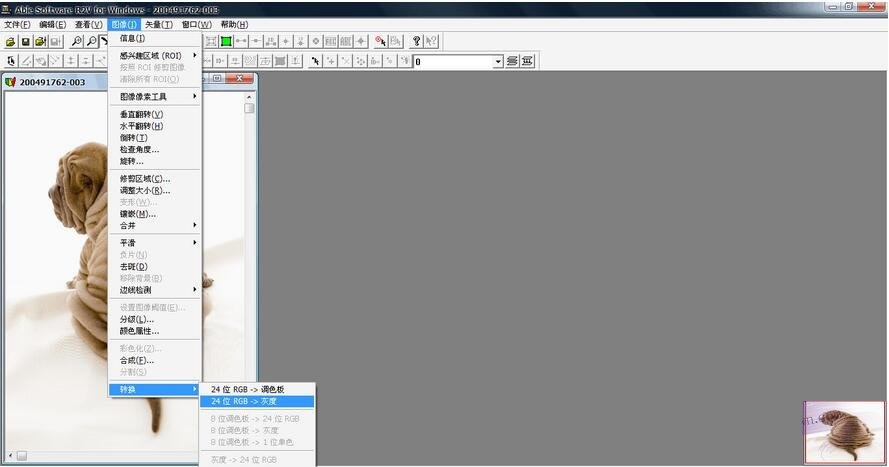Open the 文件(F) menu
The image size is (889, 467).
click(x=17, y=24)
